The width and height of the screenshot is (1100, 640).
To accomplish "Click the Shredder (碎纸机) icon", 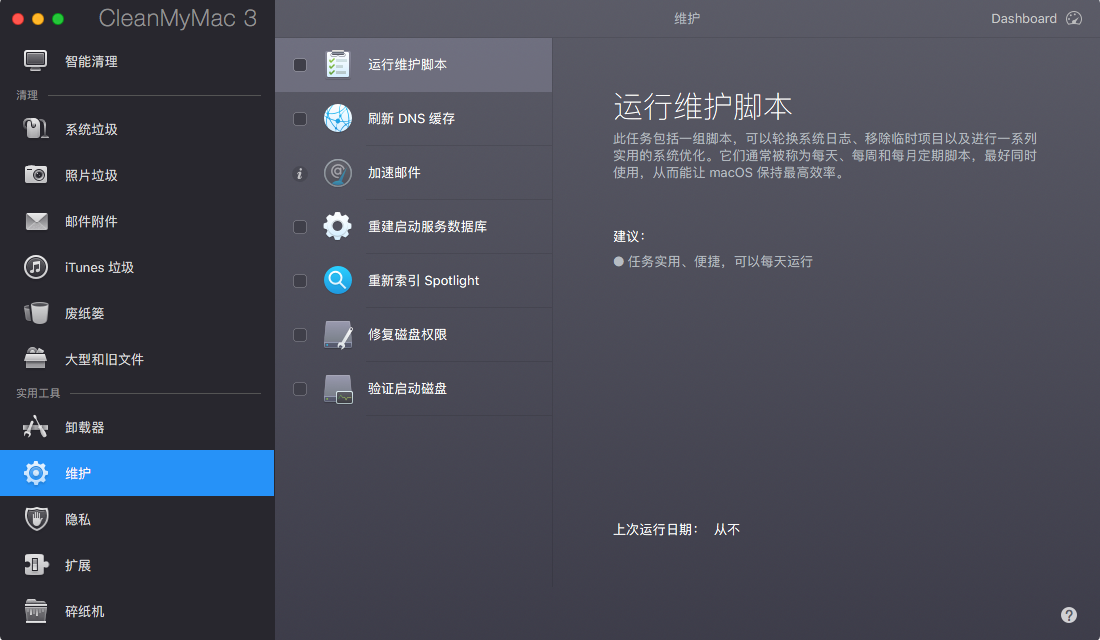I will [x=36, y=611].
